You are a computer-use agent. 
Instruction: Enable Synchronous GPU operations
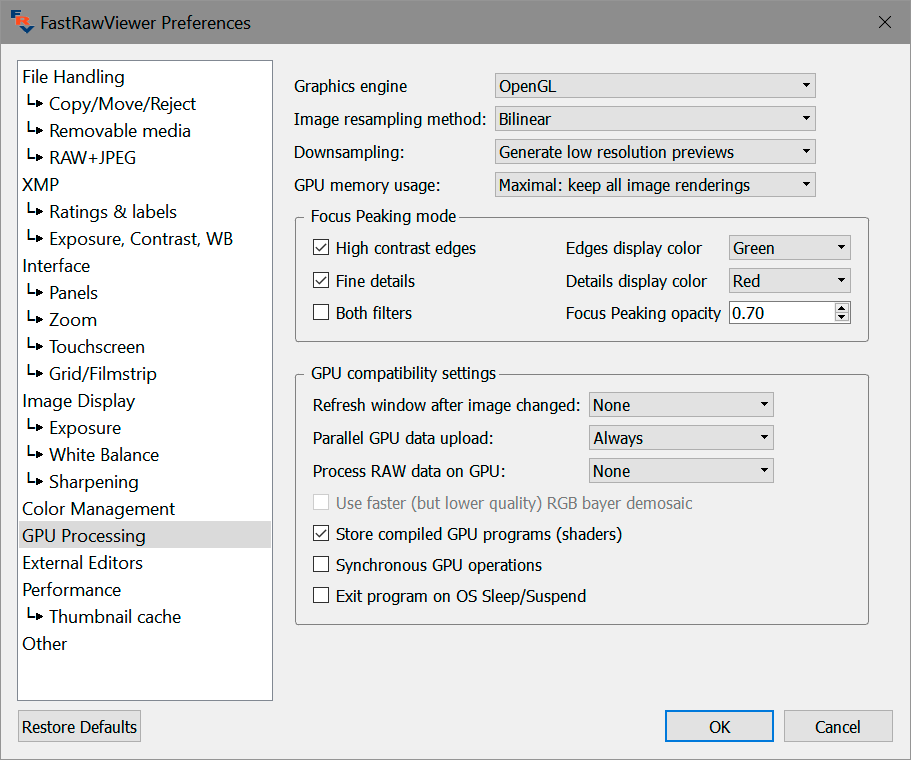321,565
